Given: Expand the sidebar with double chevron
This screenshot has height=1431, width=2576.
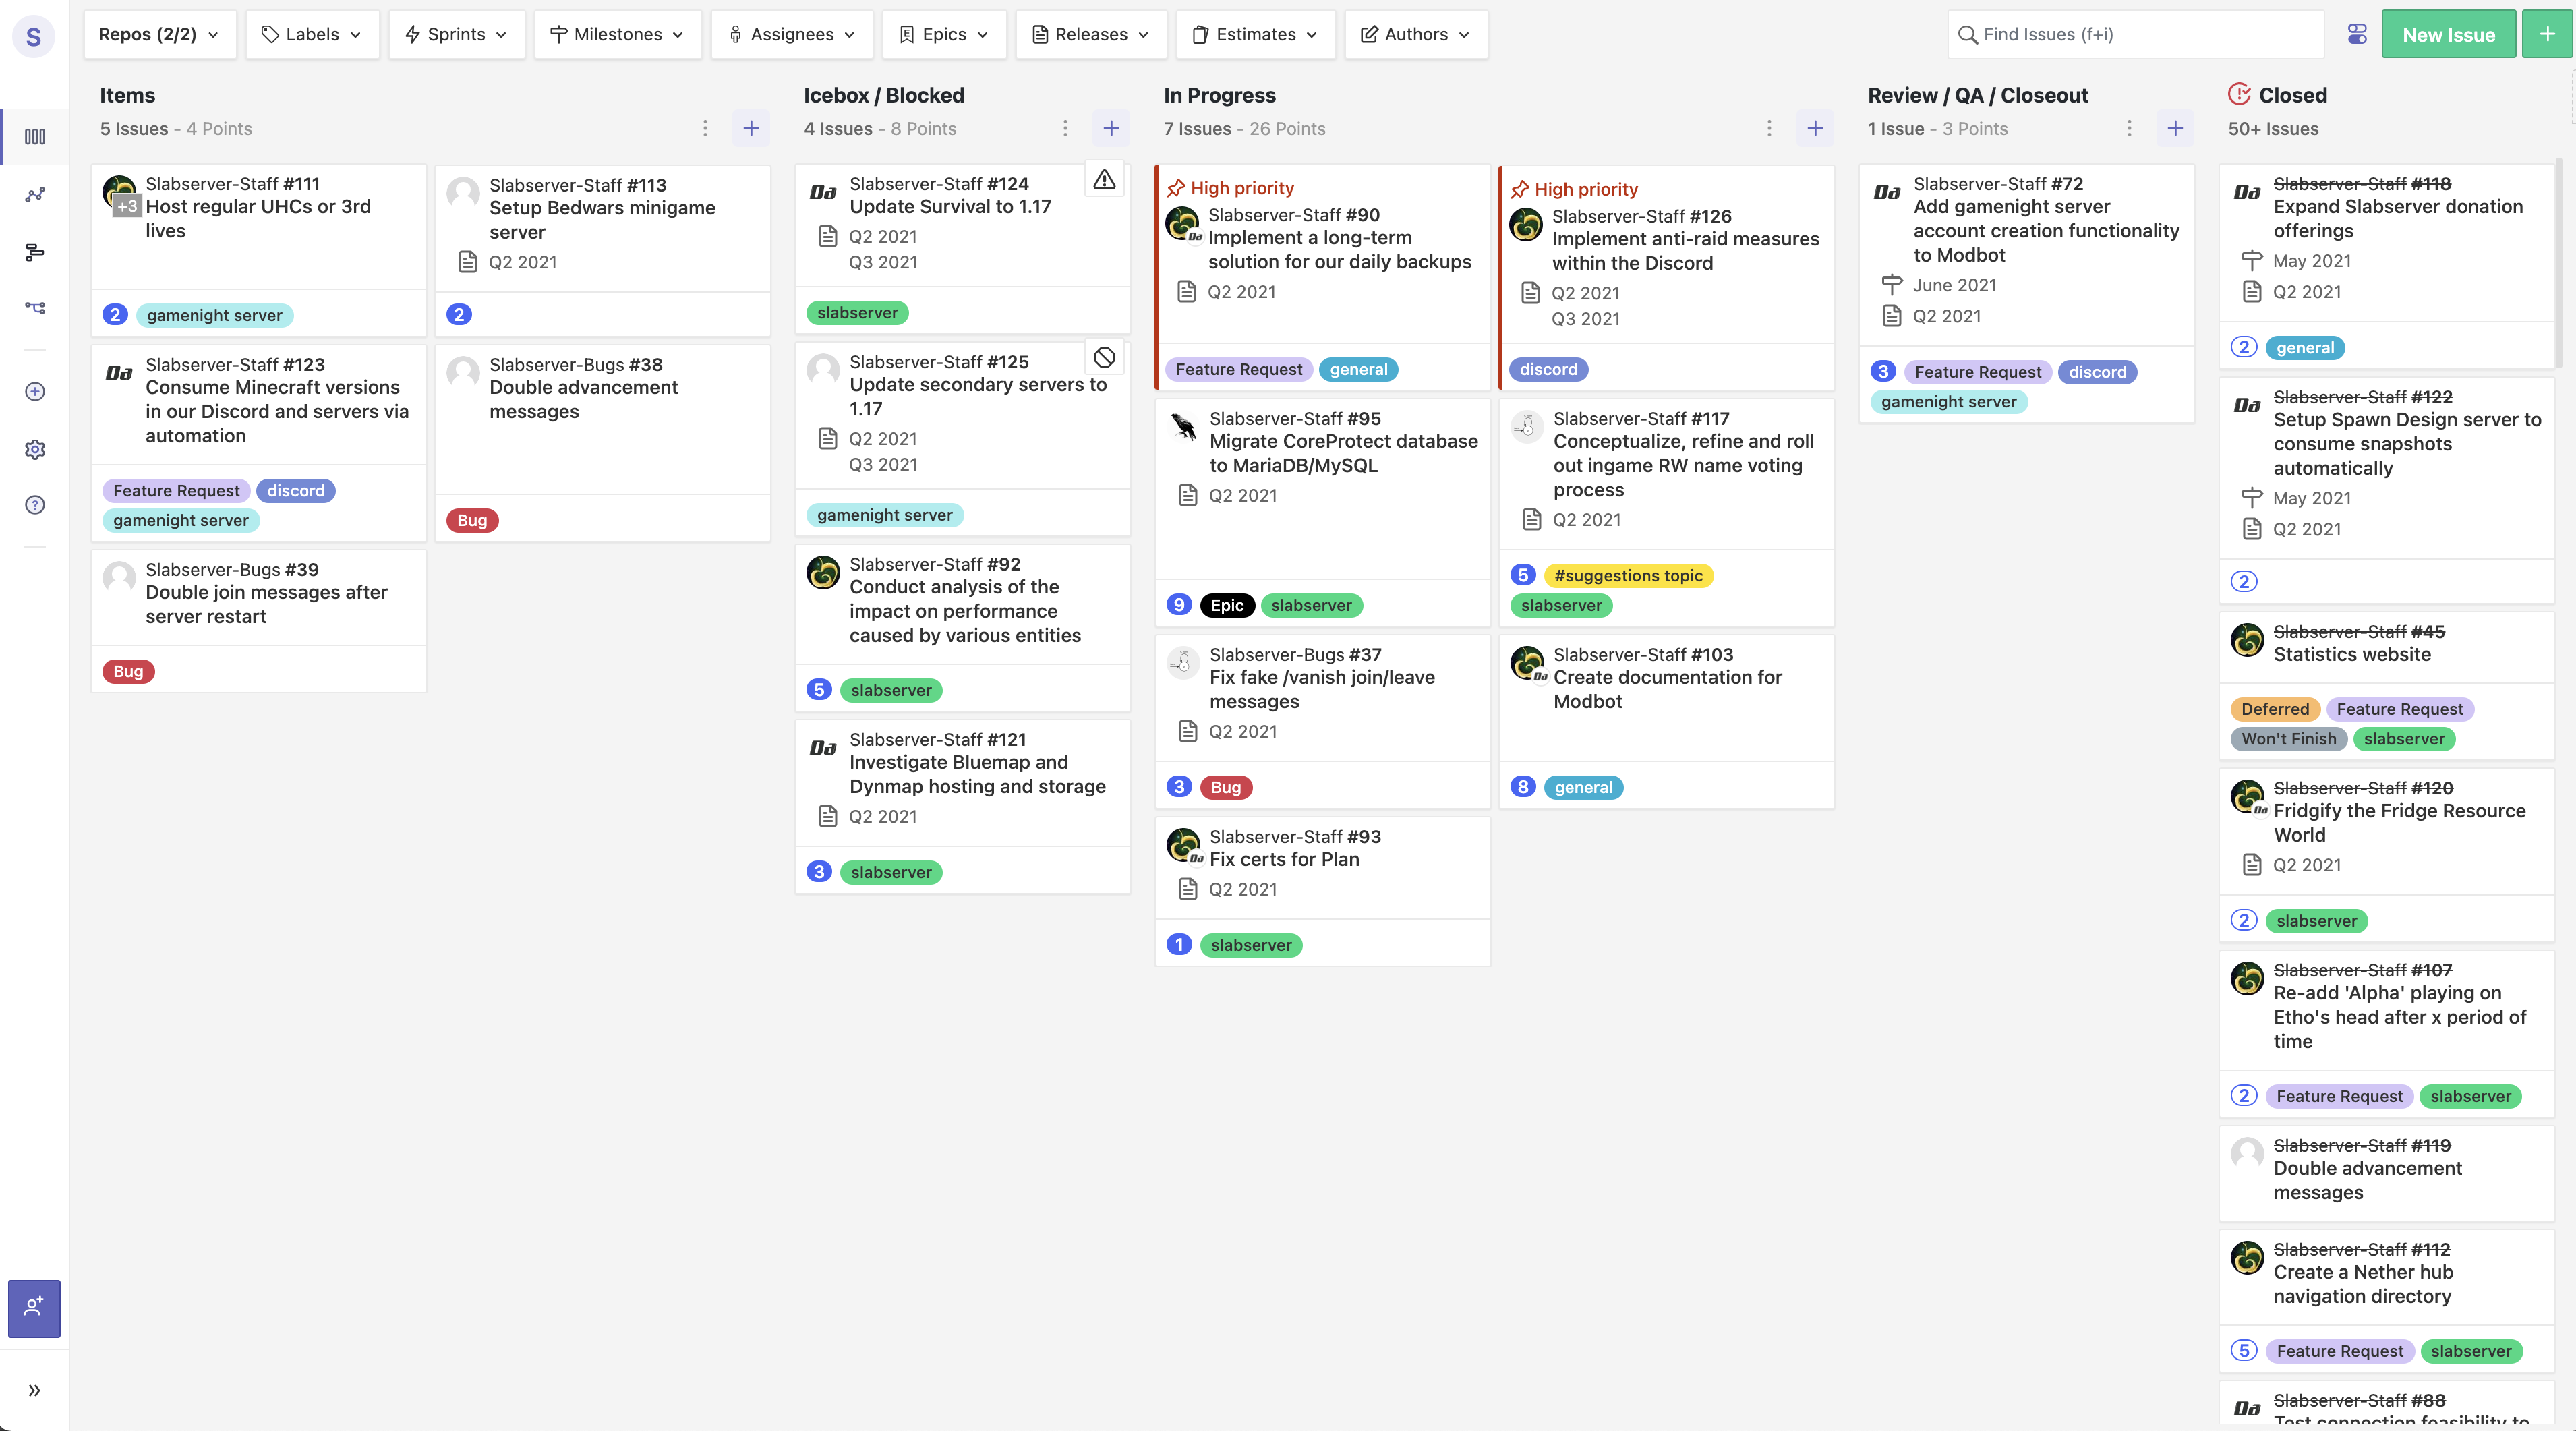Looking at the screenshot, I should click(x=34, y=1390).
